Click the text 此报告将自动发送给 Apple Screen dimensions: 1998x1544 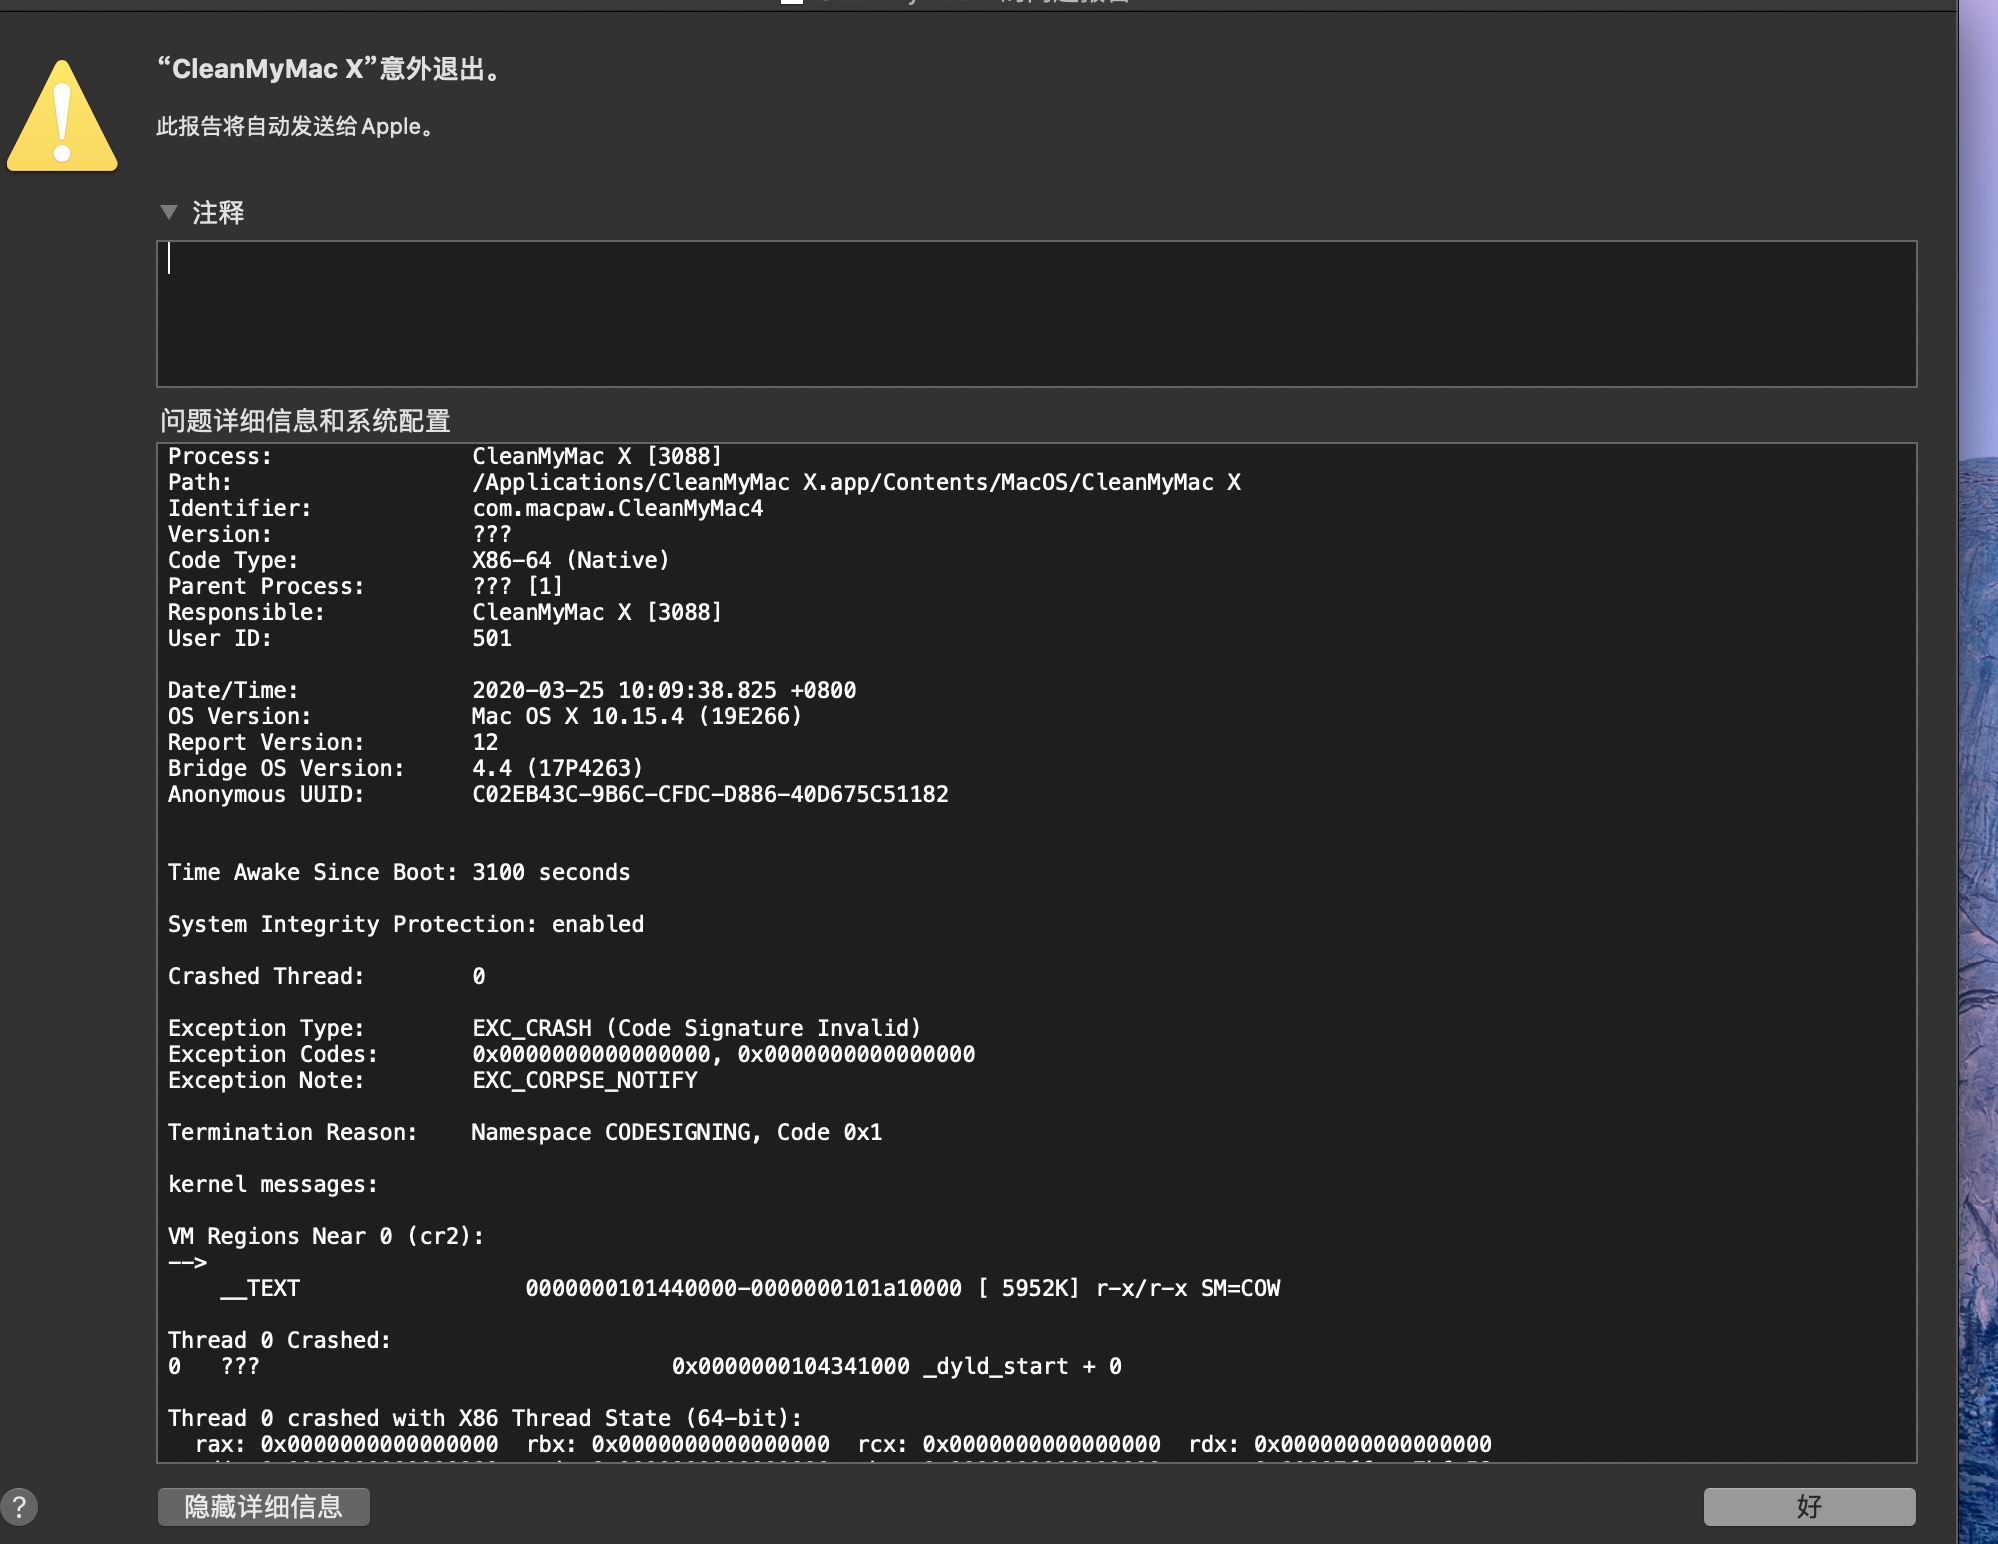pyautogui.click(x=295, y=127)
